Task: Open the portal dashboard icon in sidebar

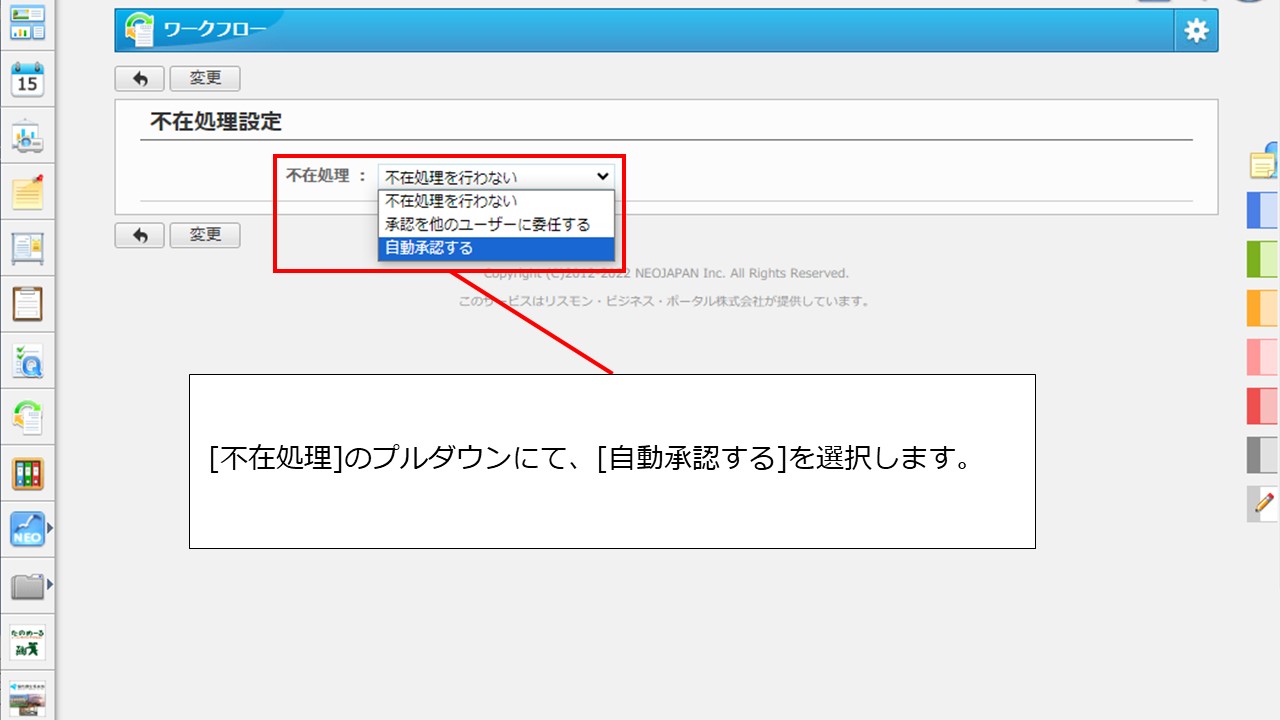Action: [x=27, y=22]
